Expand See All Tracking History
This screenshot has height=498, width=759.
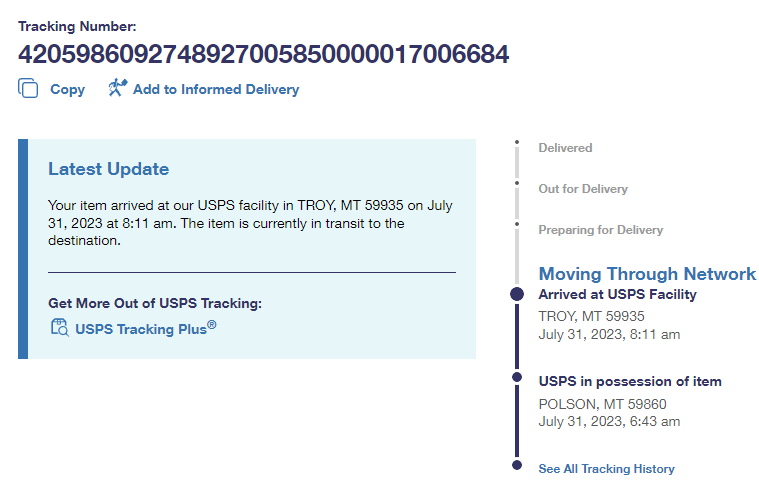tap(606, 469)
